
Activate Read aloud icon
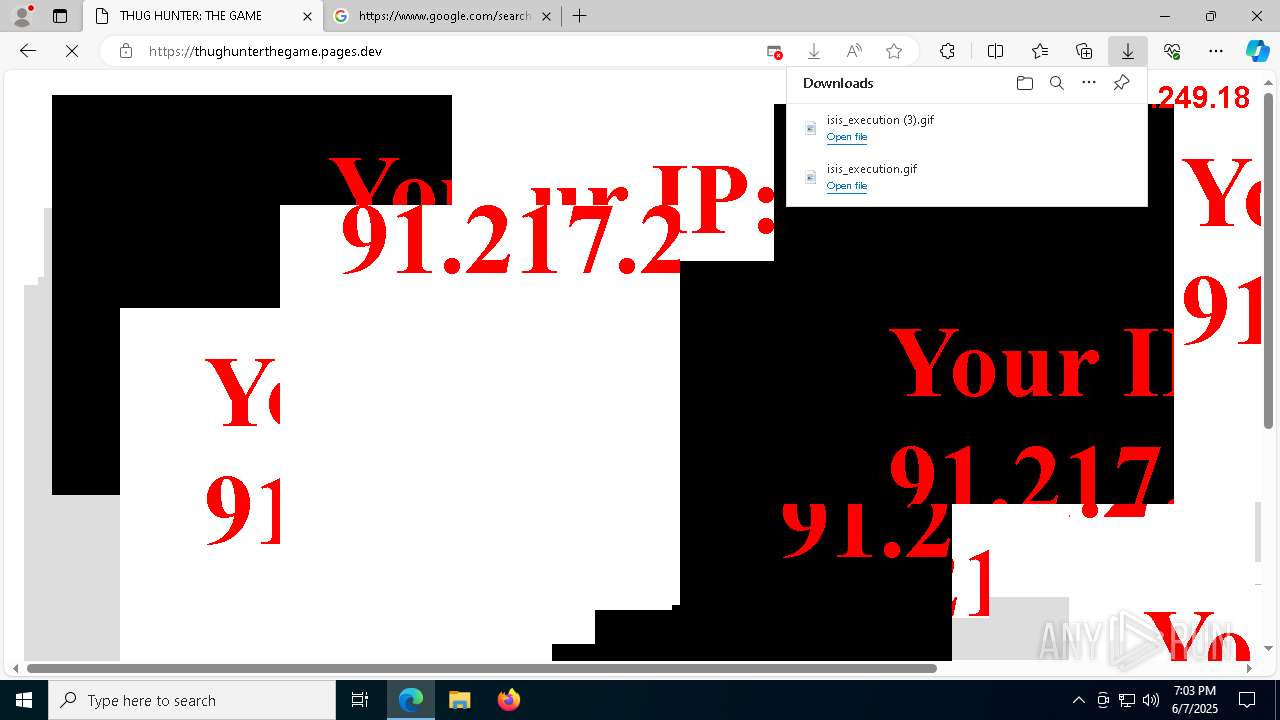point(854,51)
